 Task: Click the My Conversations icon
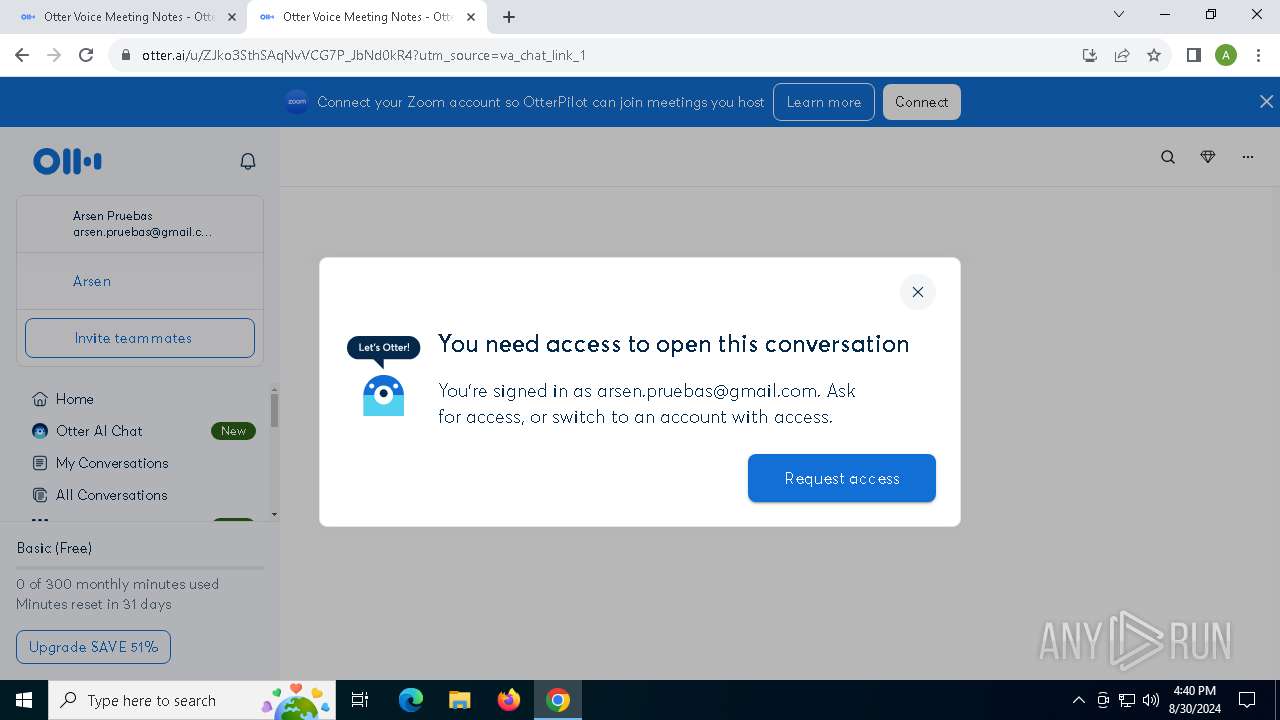coord(40,463)
